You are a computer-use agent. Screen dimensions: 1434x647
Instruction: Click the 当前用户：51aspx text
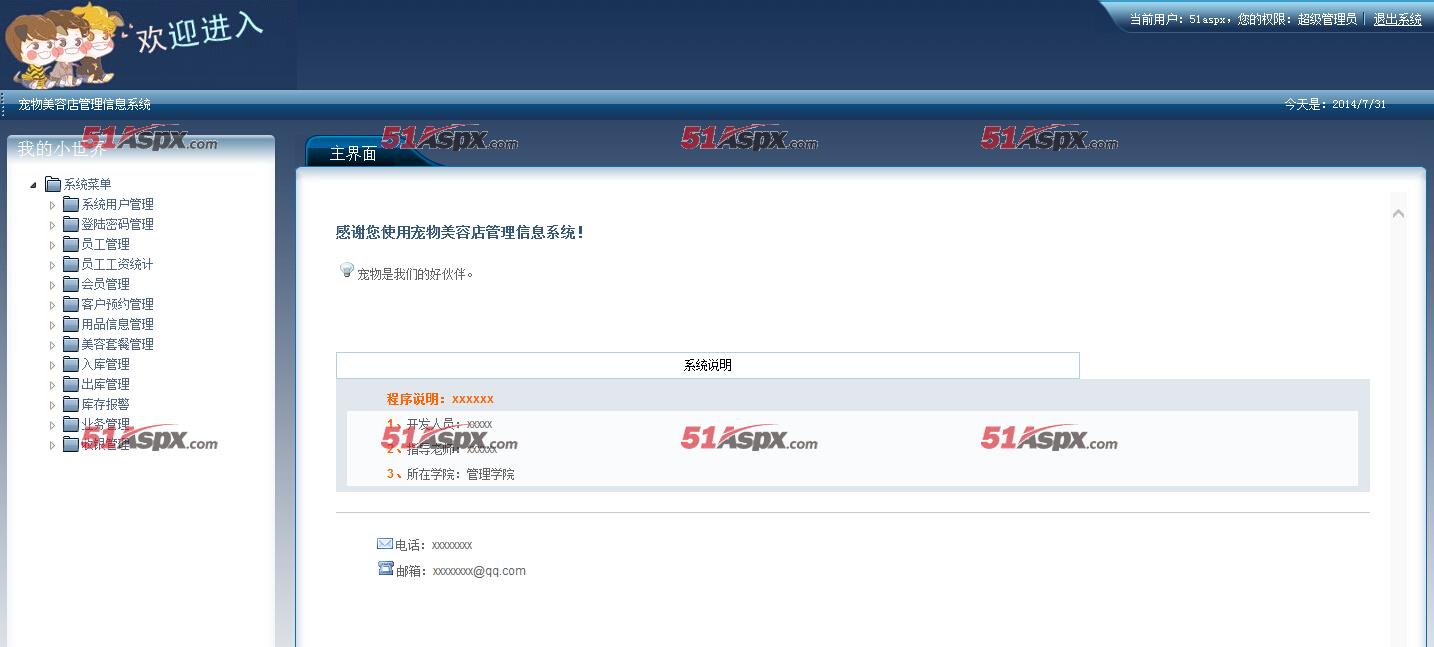coord(1179,19)
